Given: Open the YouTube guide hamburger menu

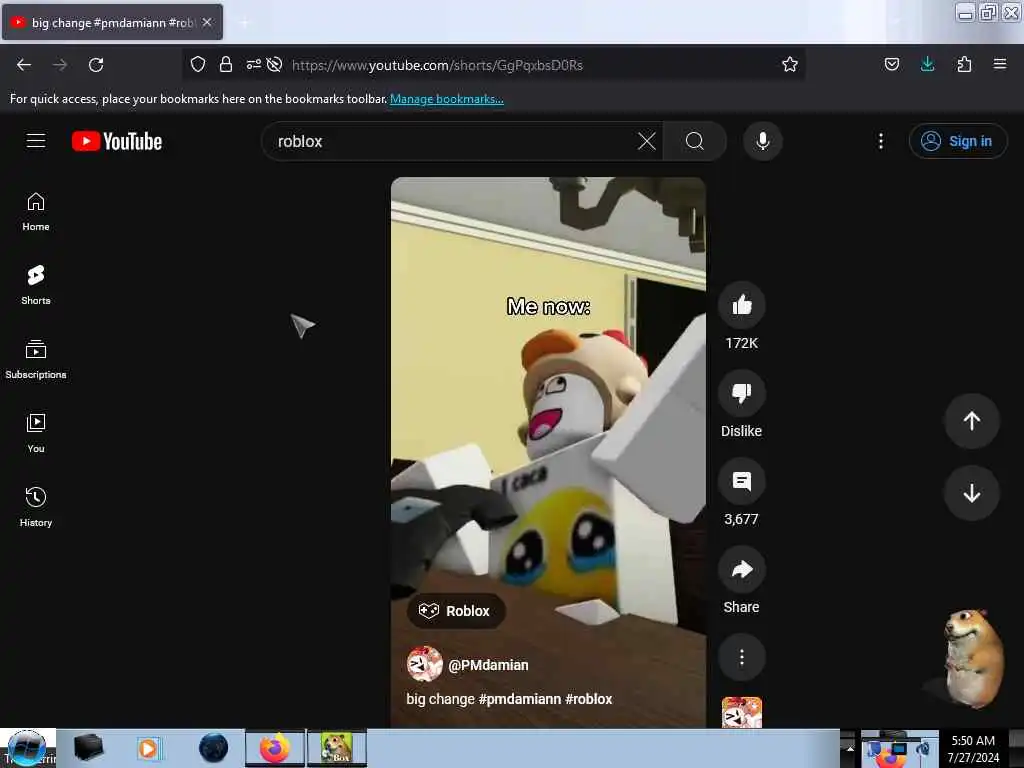Looking at the screenshot, I should point(36,141).
